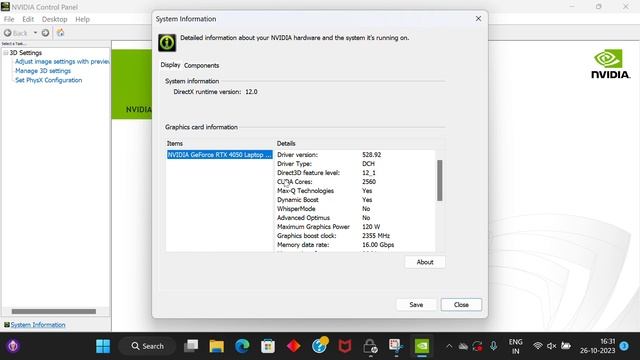Click the NVIDIA logo at top right
This screenshot has height=360, width=640.
click(610, 64)
